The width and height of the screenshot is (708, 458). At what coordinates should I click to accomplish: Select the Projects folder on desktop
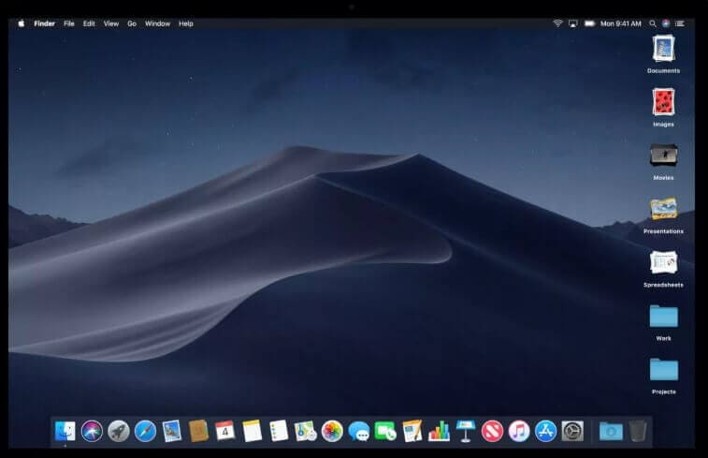tap(663, 370)
